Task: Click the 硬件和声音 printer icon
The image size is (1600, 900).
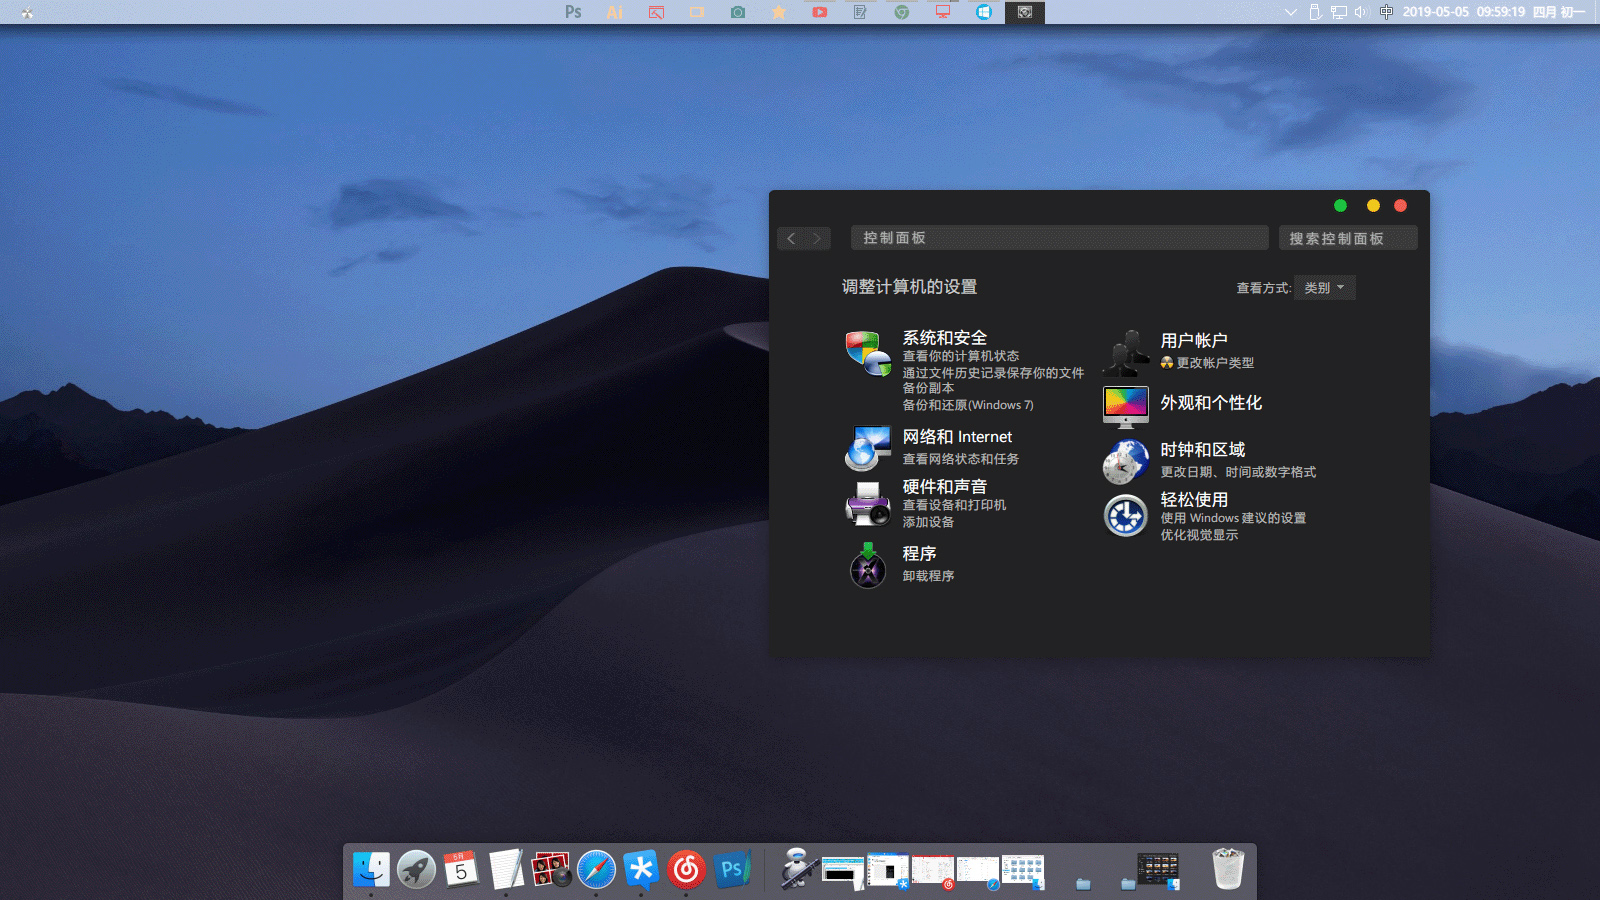Action: (x=868, y=503)
